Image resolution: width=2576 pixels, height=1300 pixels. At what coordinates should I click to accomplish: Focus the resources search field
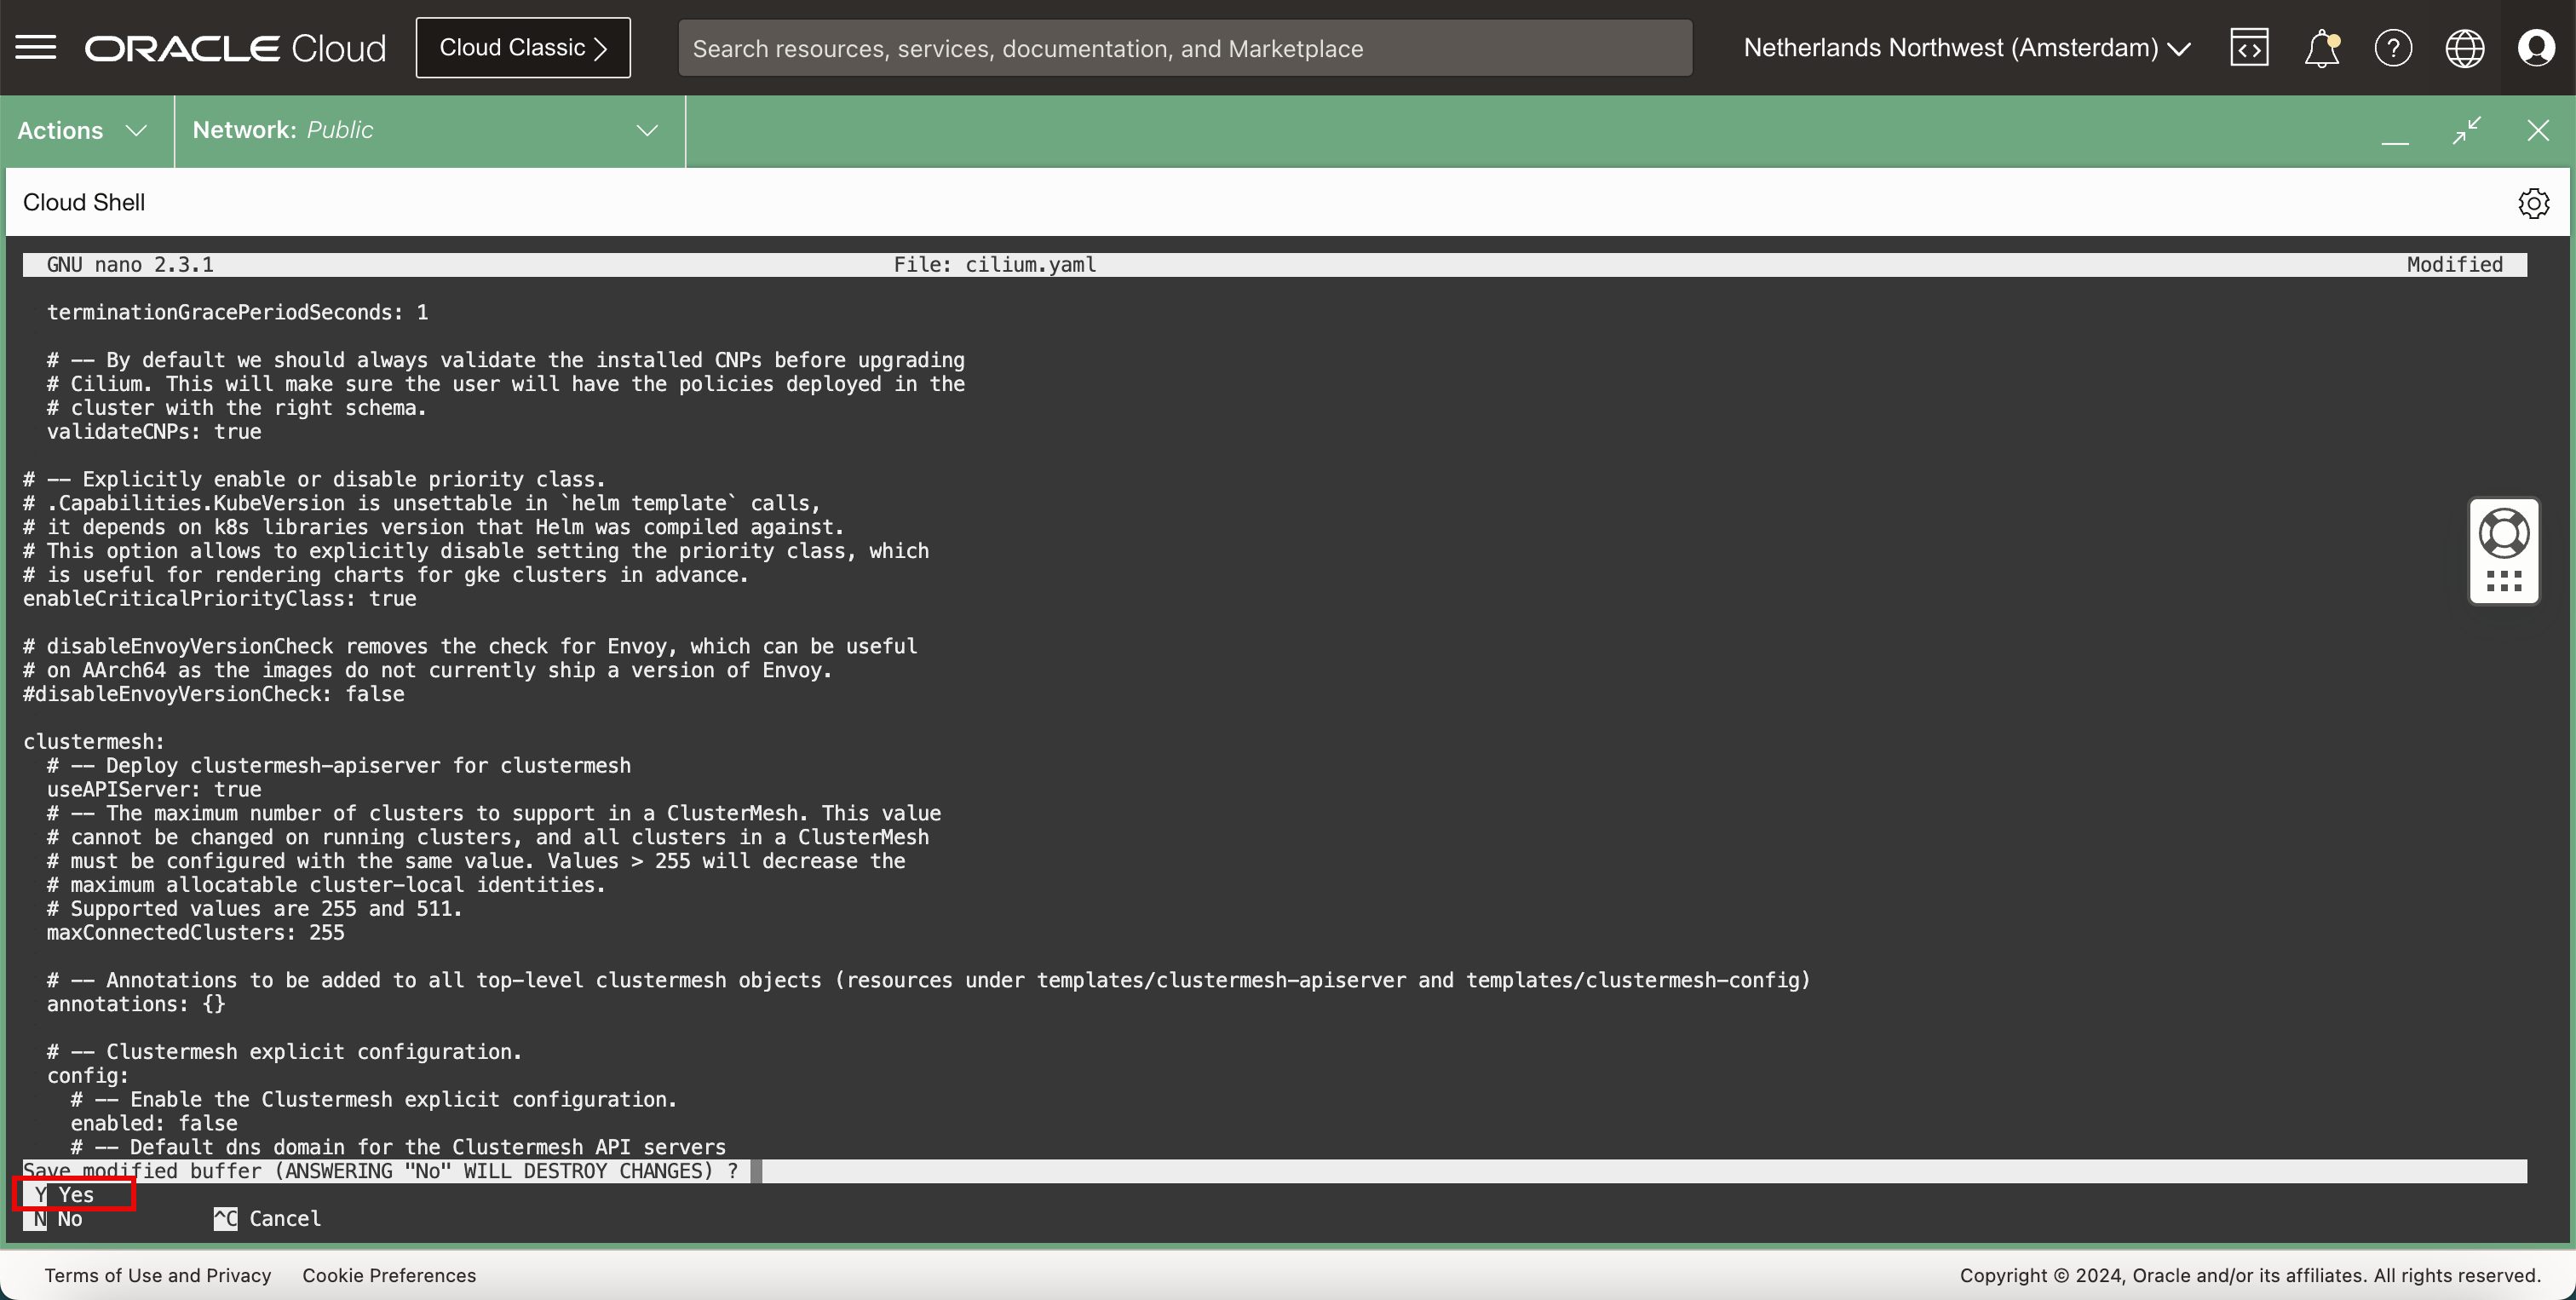click(x=1185, y=48)
